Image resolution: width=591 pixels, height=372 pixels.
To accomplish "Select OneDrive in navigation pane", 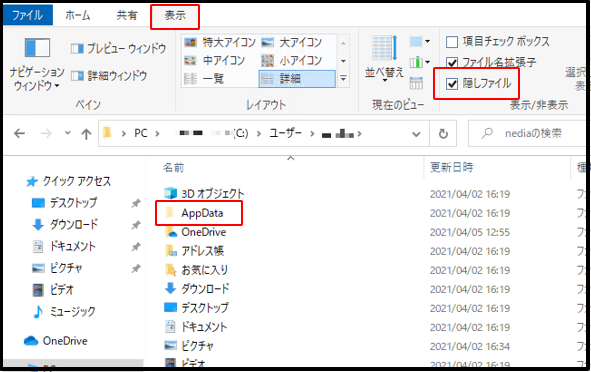I will click(55, 341).
